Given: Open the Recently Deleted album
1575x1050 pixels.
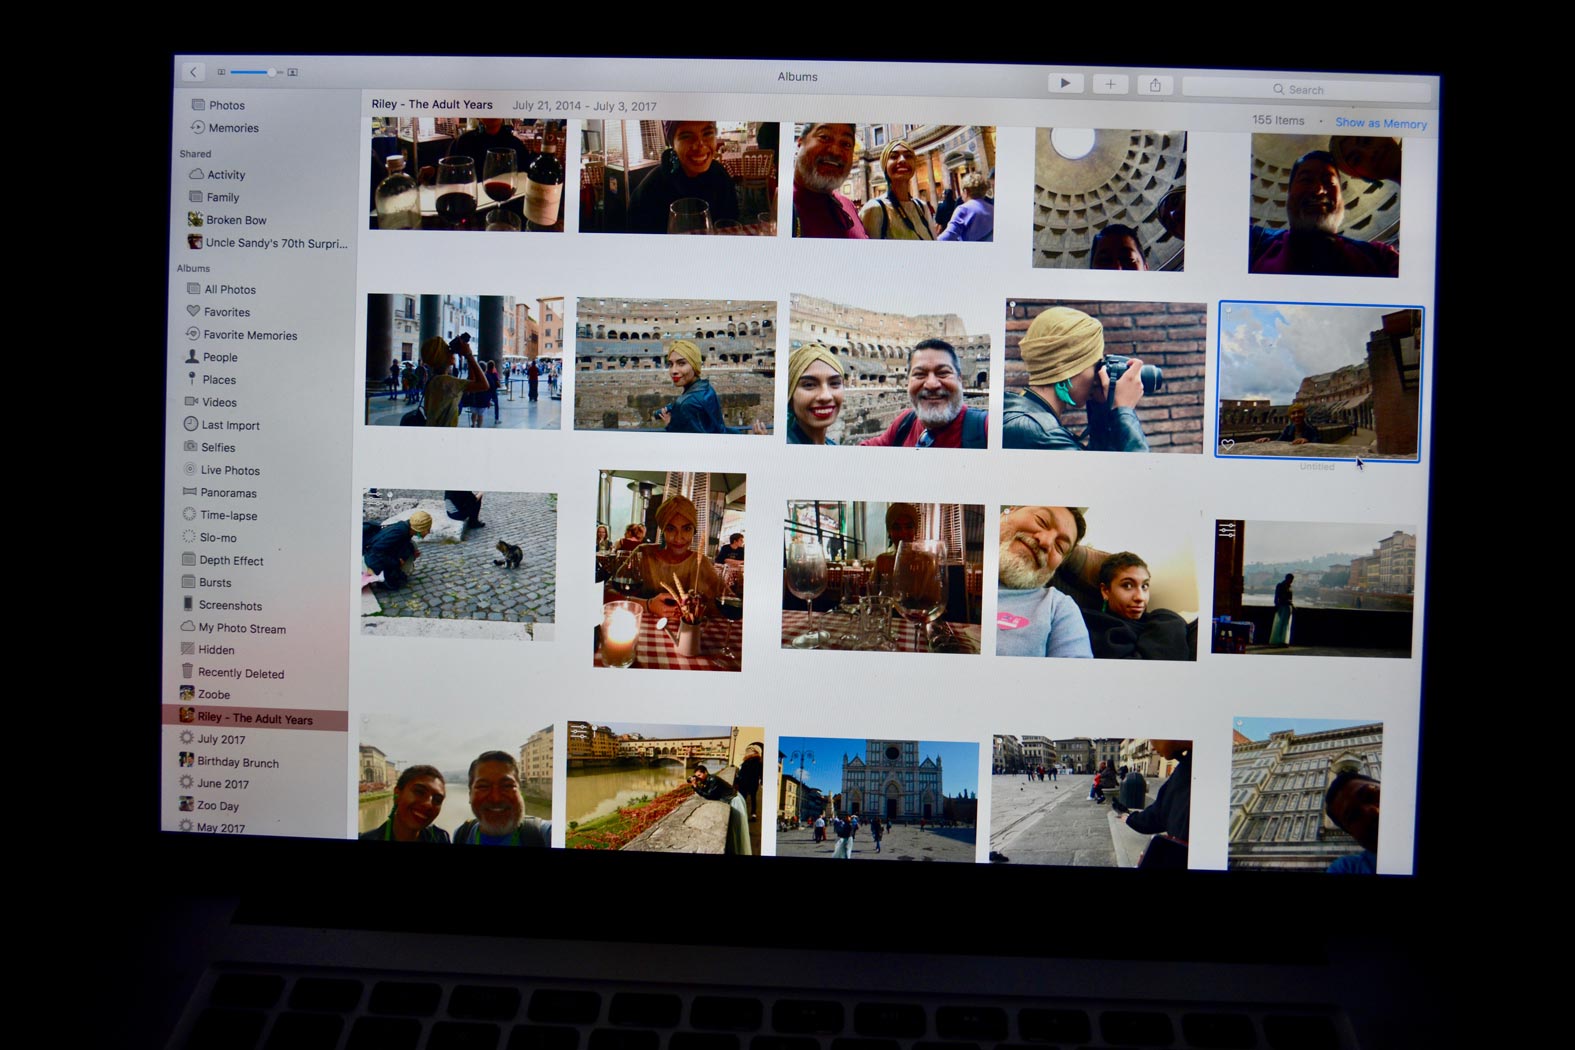Looking at the screenshot, I should coord(240,673).
